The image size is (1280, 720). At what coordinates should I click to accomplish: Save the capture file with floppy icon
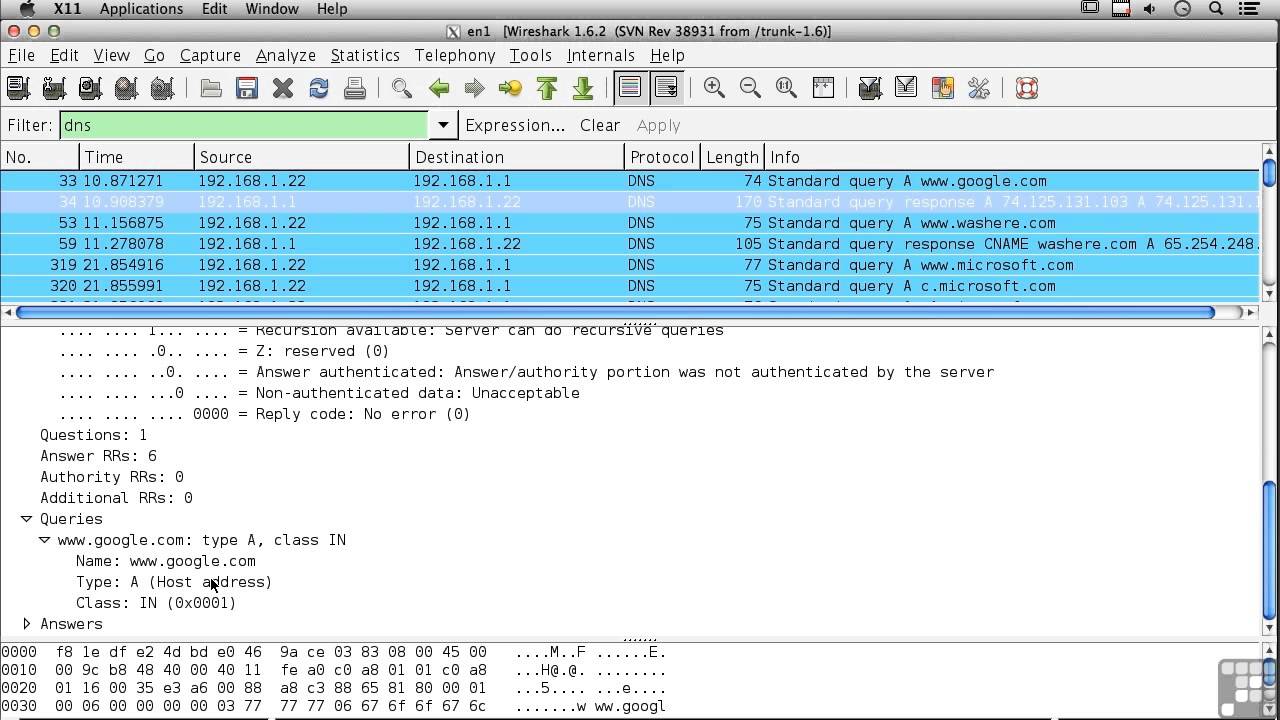click(247, 88)
